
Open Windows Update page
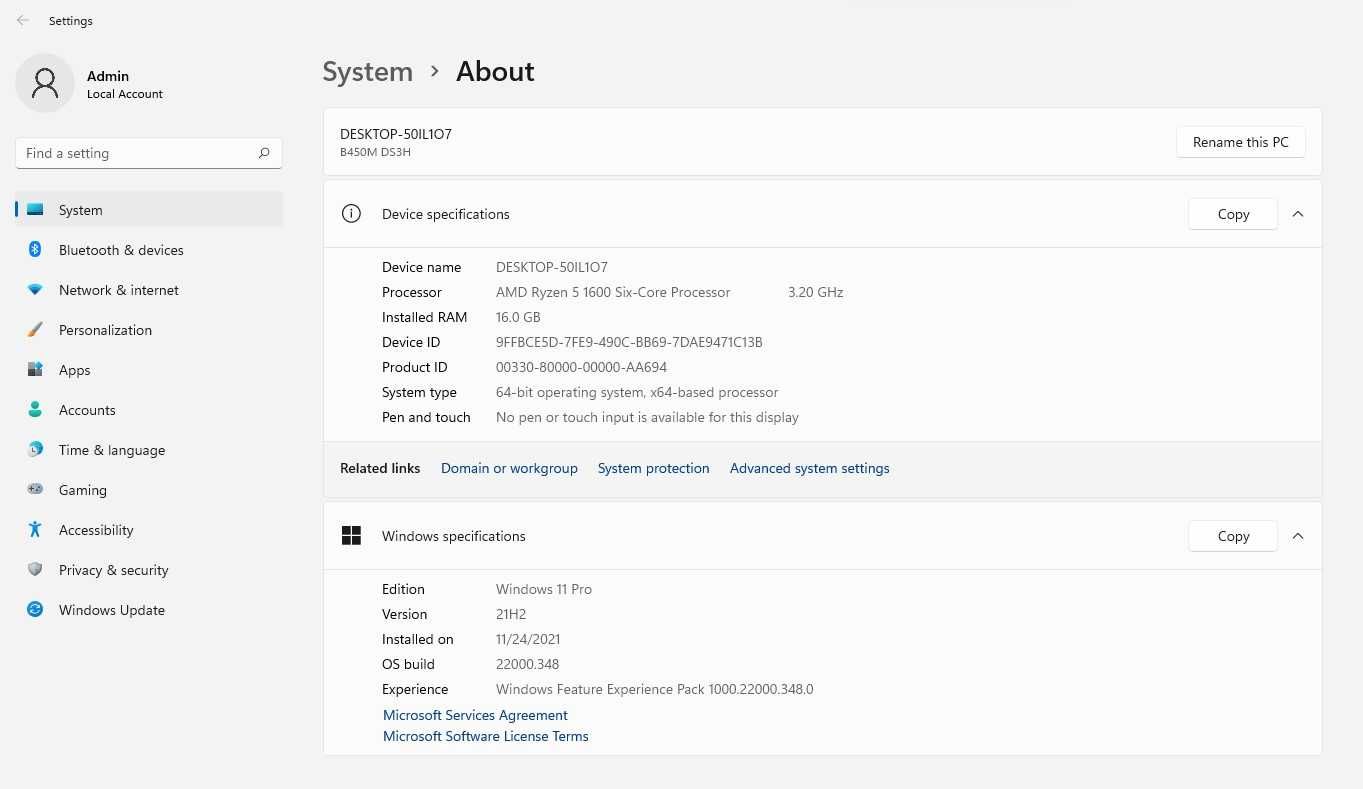coord(149,610)
